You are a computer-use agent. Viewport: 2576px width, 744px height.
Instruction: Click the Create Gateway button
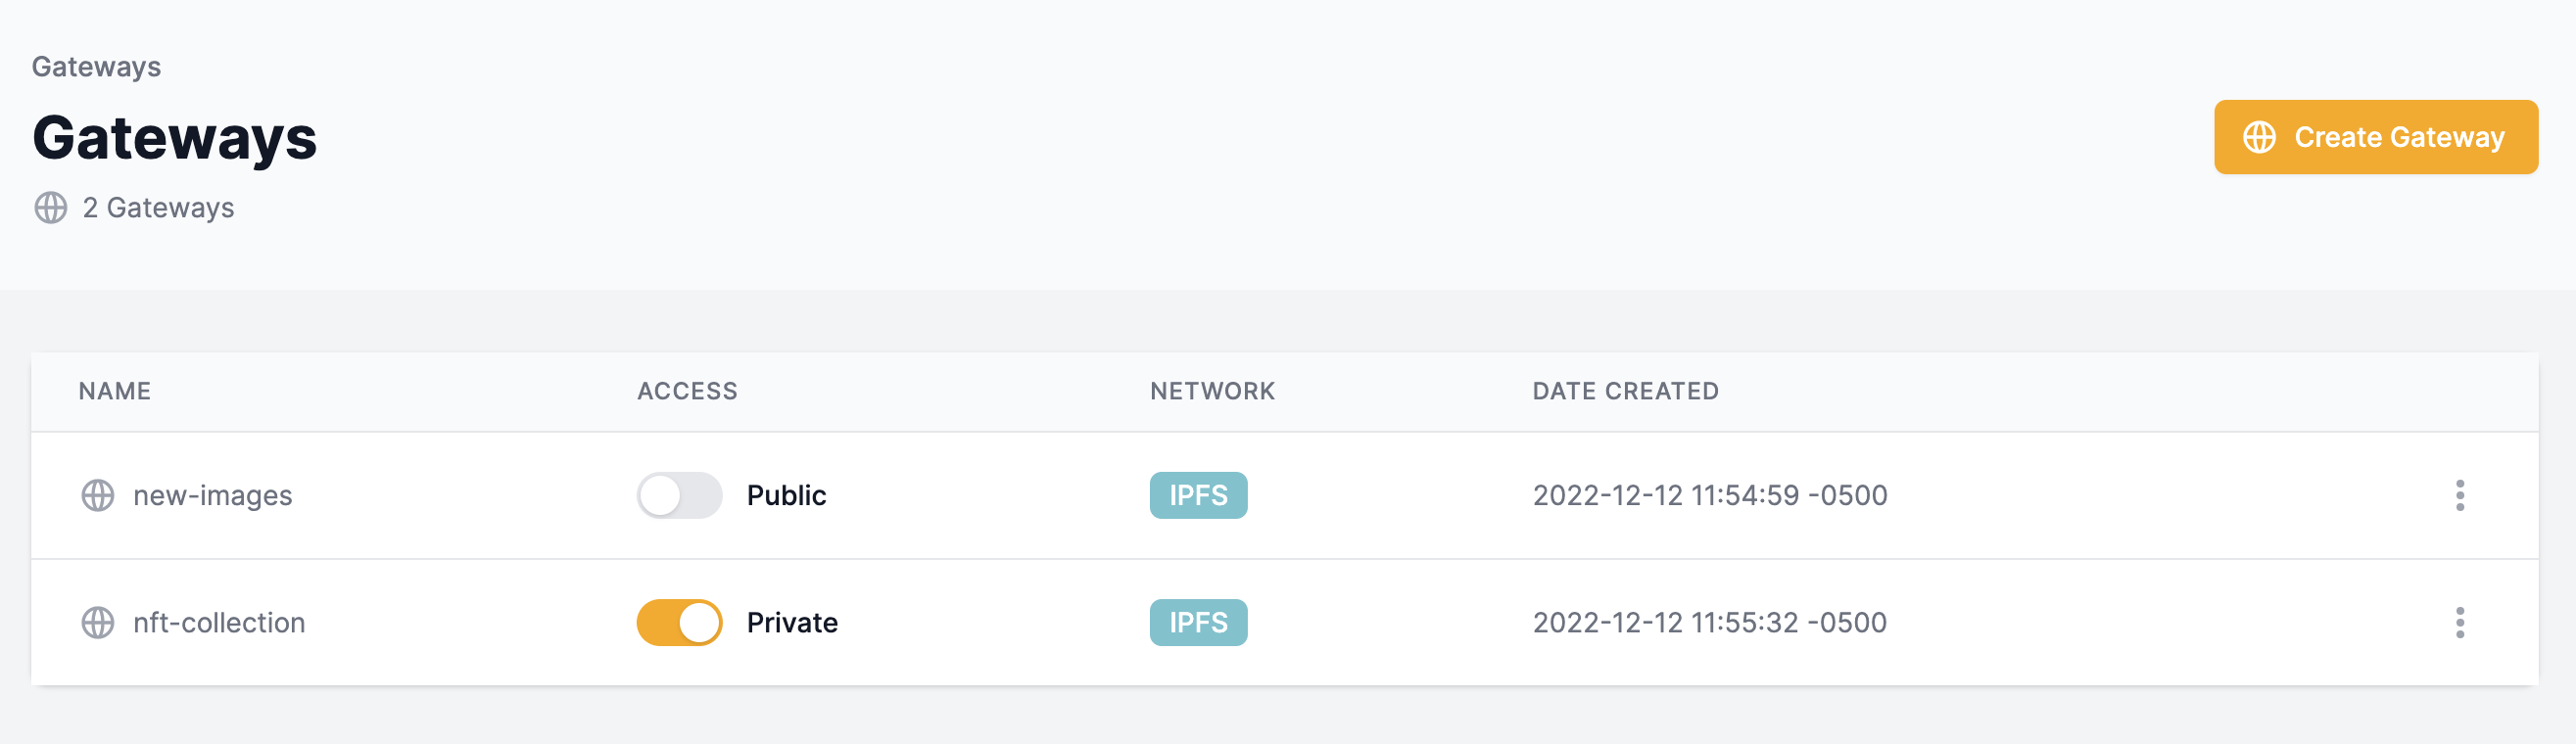coord(2375,136)
